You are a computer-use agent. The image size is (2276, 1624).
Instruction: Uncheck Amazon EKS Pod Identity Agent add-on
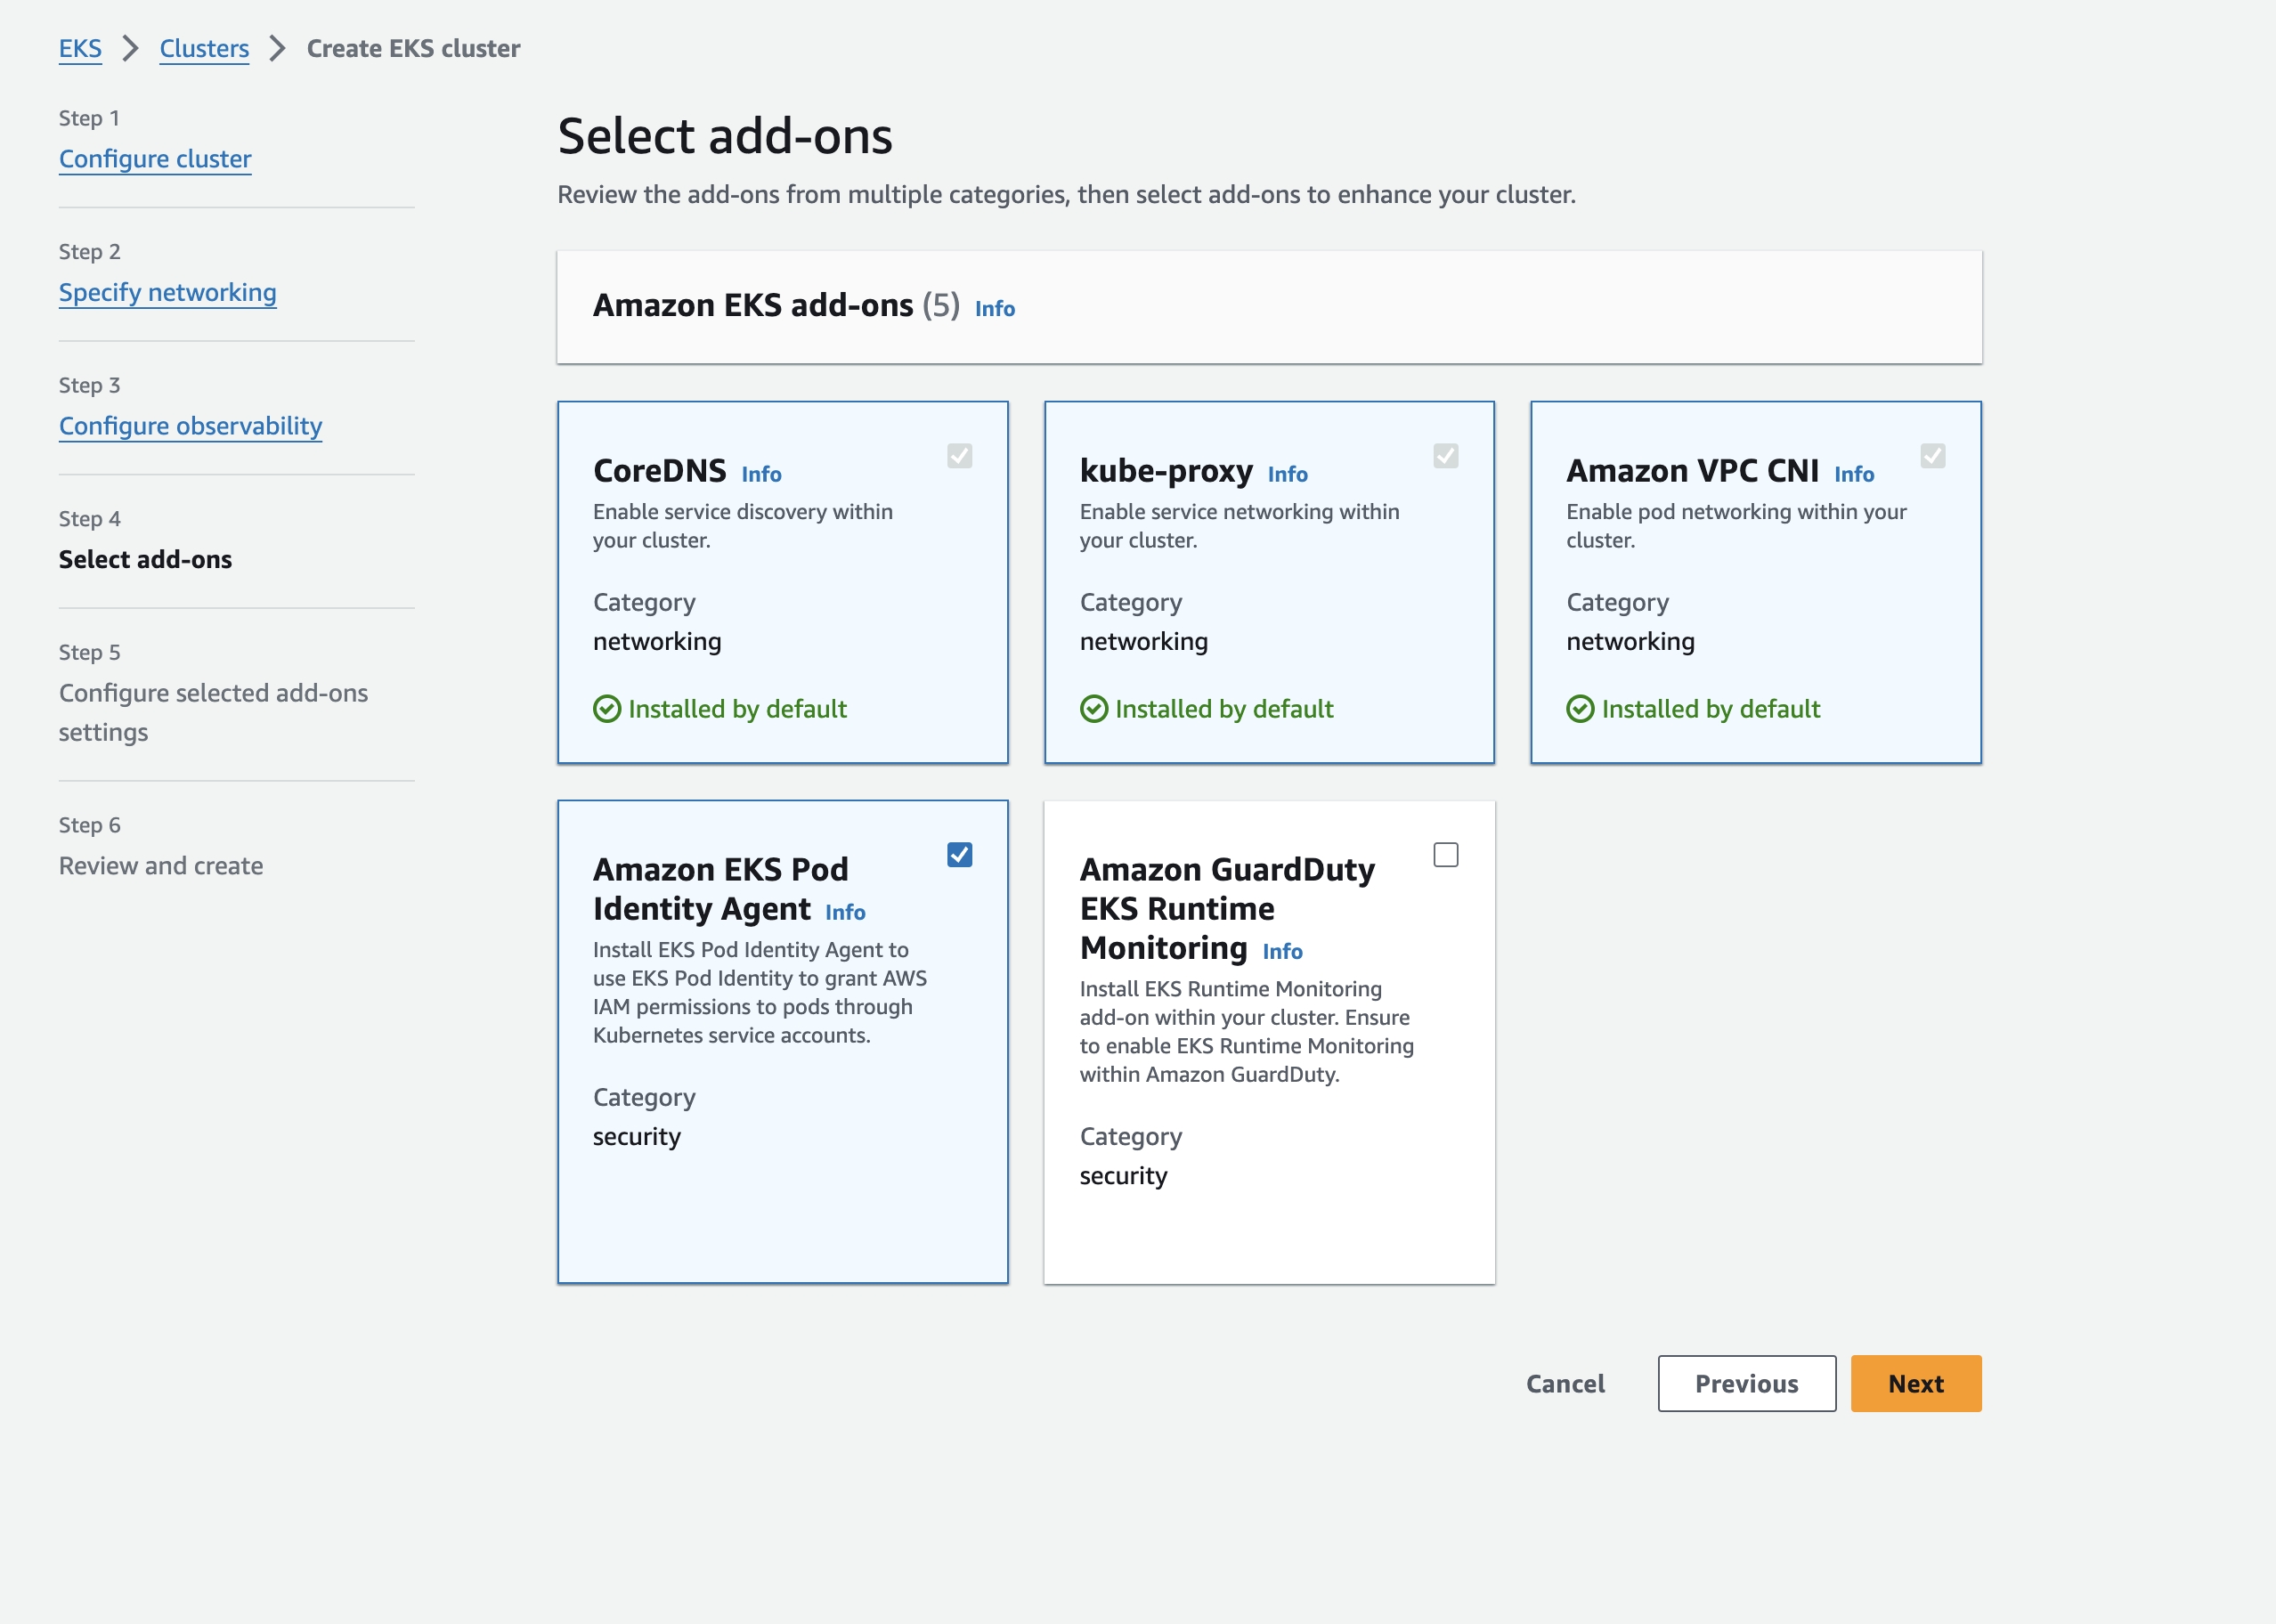coord(959,854)
